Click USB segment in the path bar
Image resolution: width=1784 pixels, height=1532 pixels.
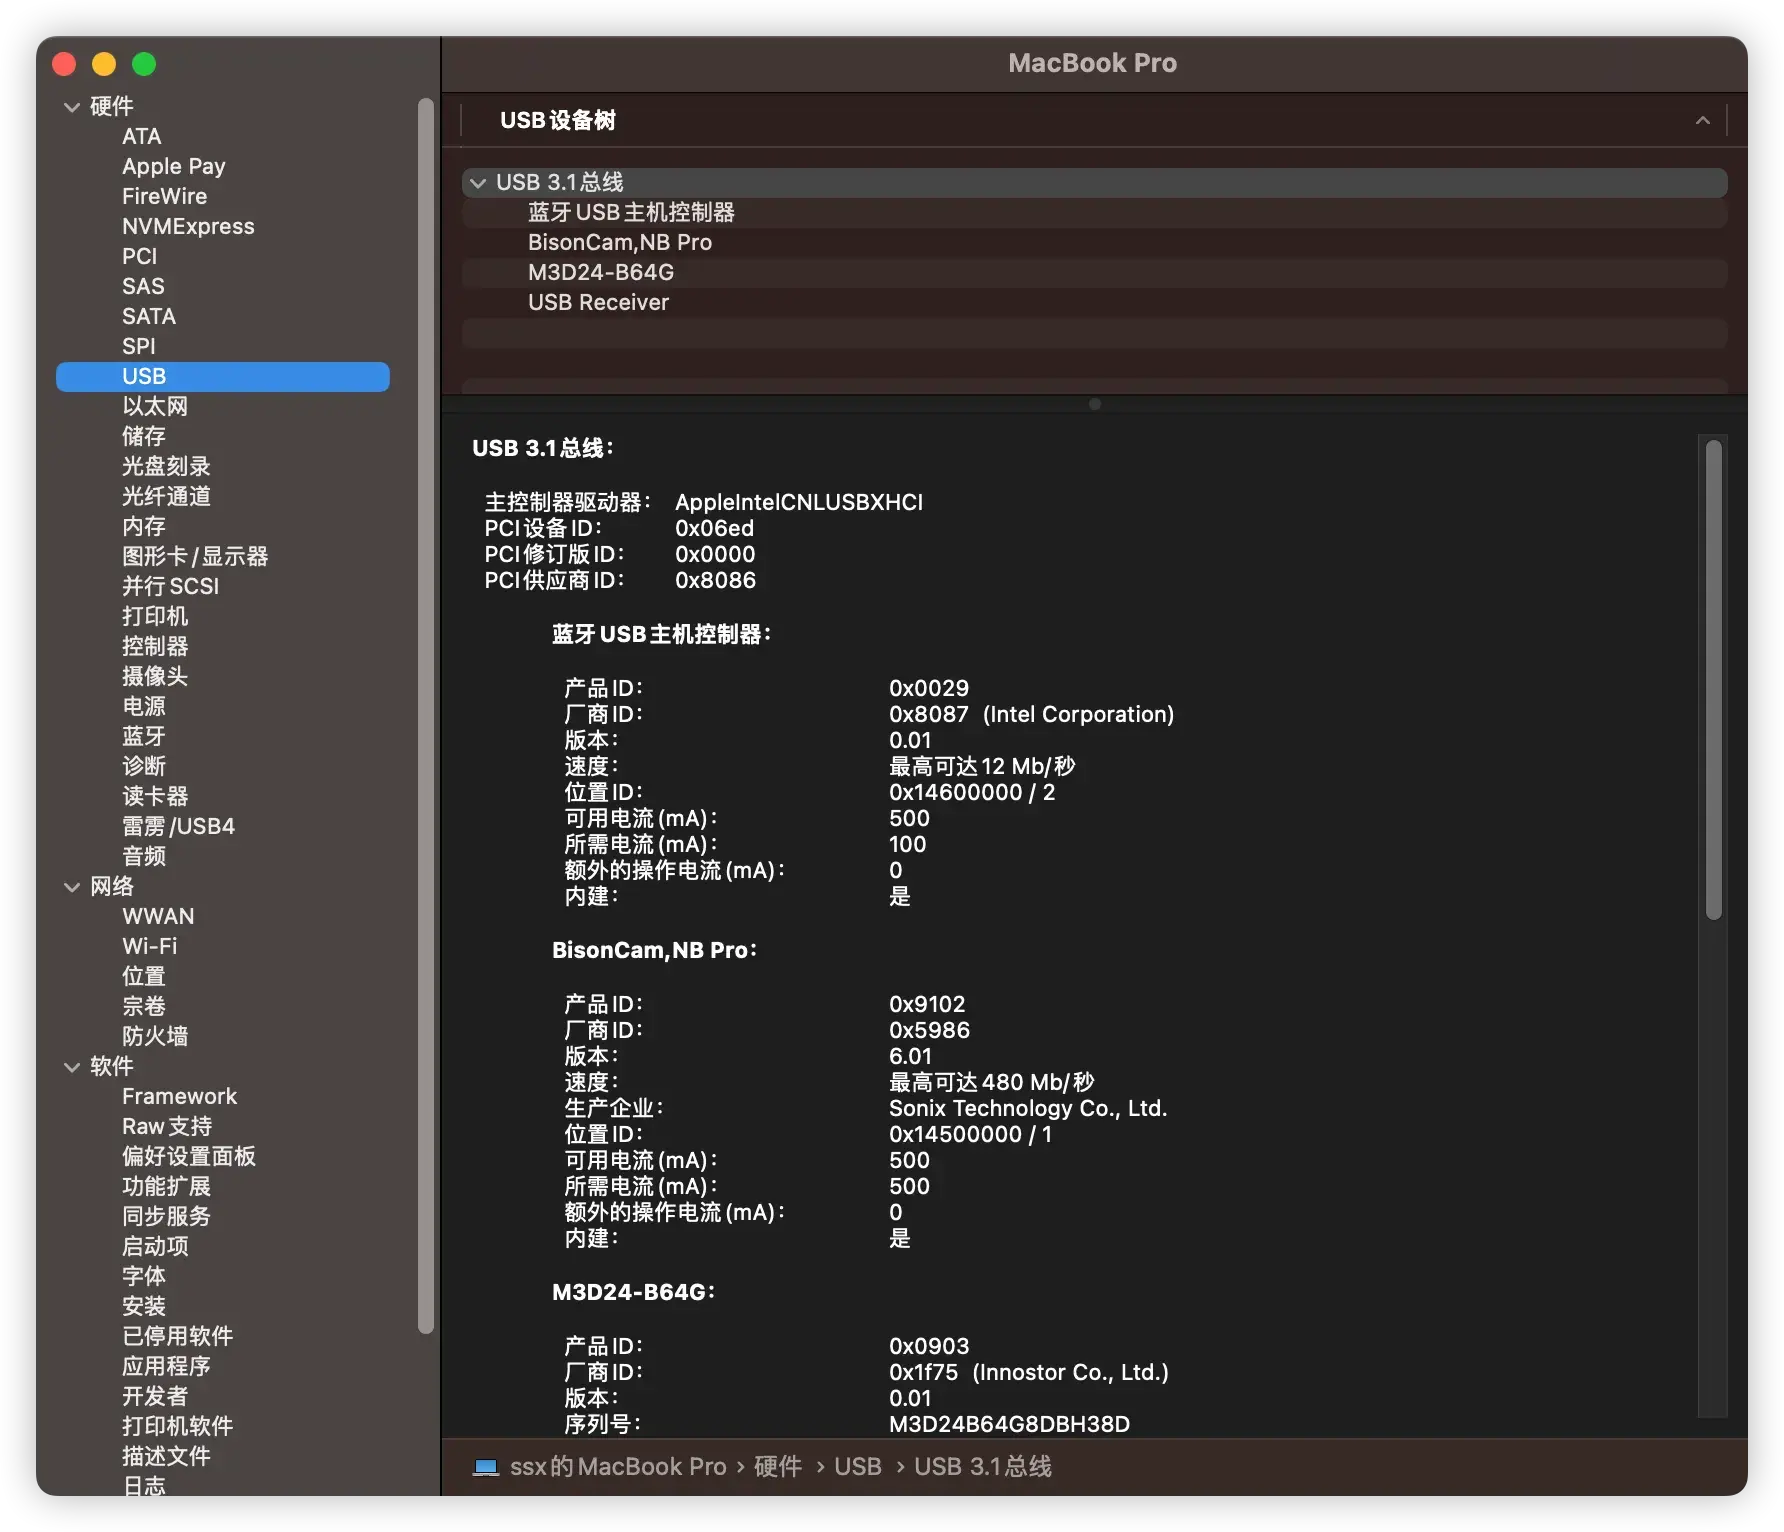coord(858,1467)
